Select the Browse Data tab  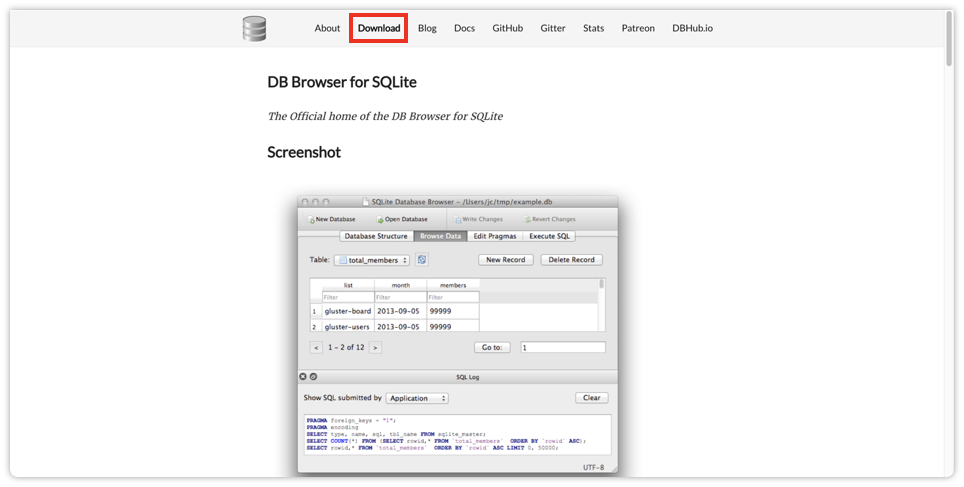click(440, 236)
